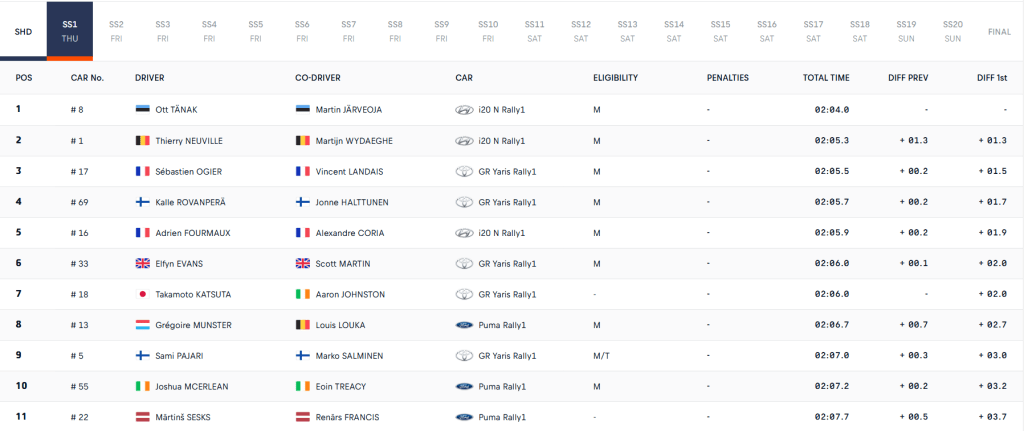Click Hyundai logo in Ott TÄNAK's row
The height and width of the screenshot is (431, 1024).
463,109
